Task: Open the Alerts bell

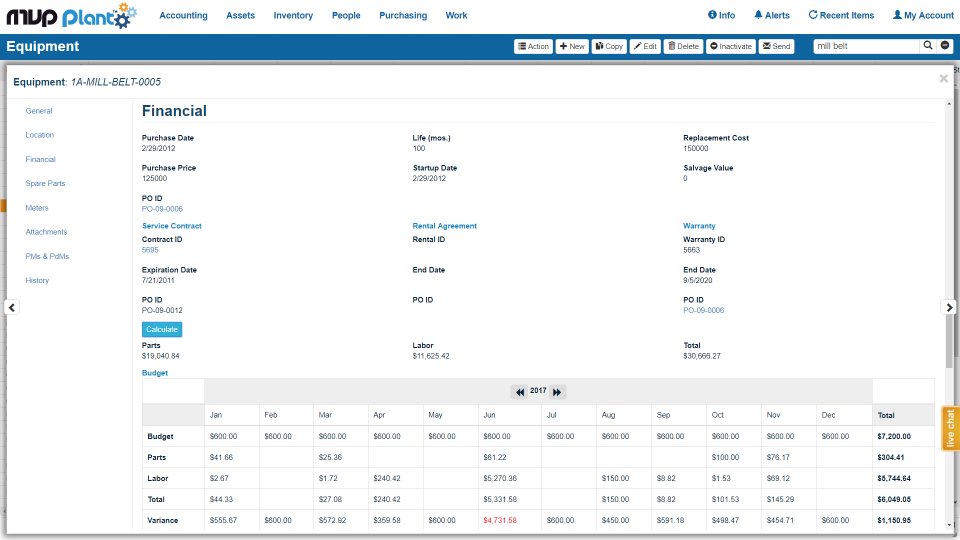Action: [x=771, y=15]
